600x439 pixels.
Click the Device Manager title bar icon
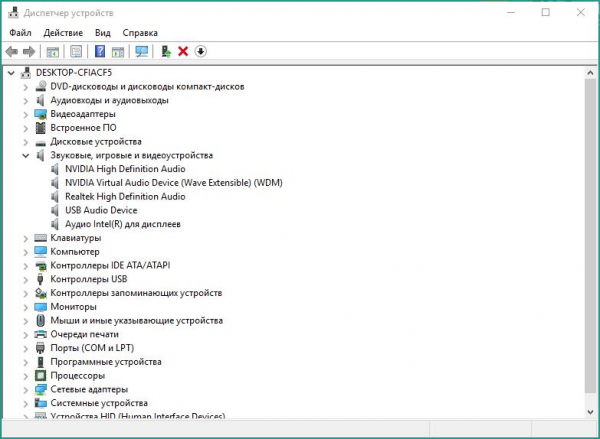click(13, 13)
